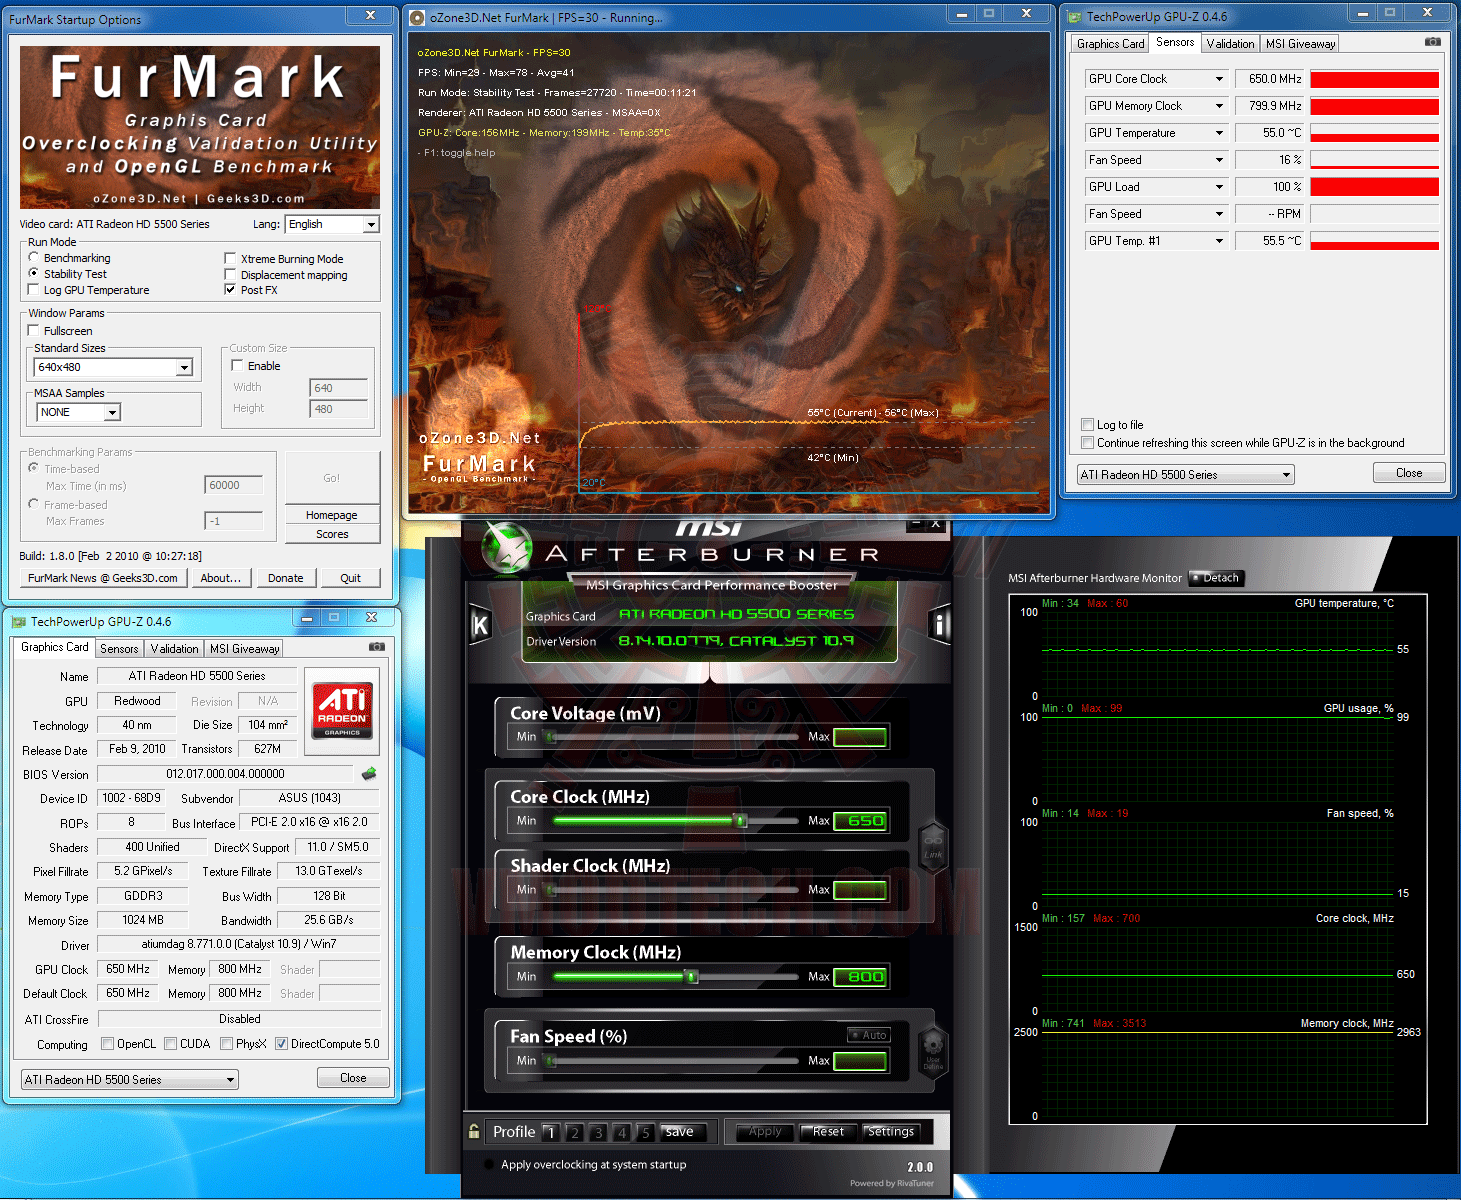Select Afterburner profile slot 3
This screenshot has width=1461, height=1200.
(598, 1132)
